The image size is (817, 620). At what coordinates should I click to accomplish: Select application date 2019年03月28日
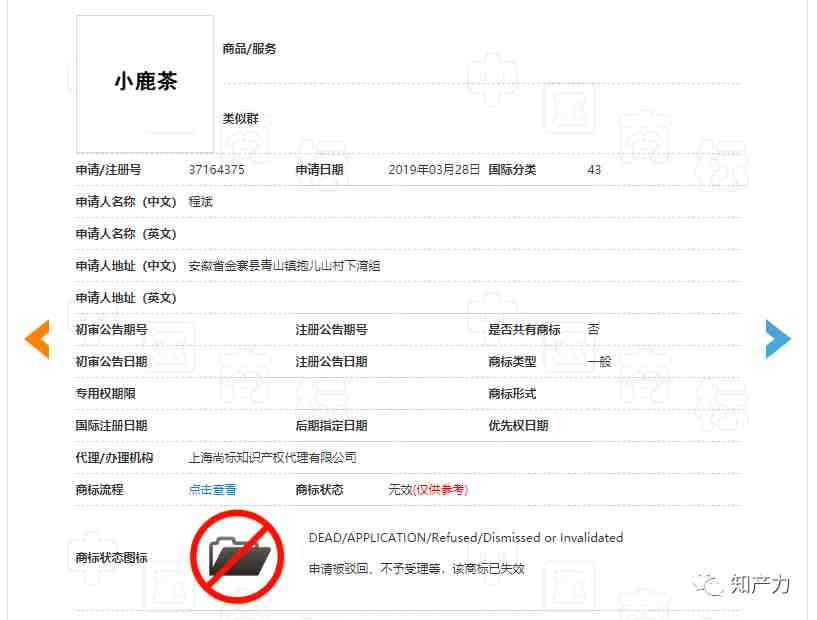(x=434, y=170)
